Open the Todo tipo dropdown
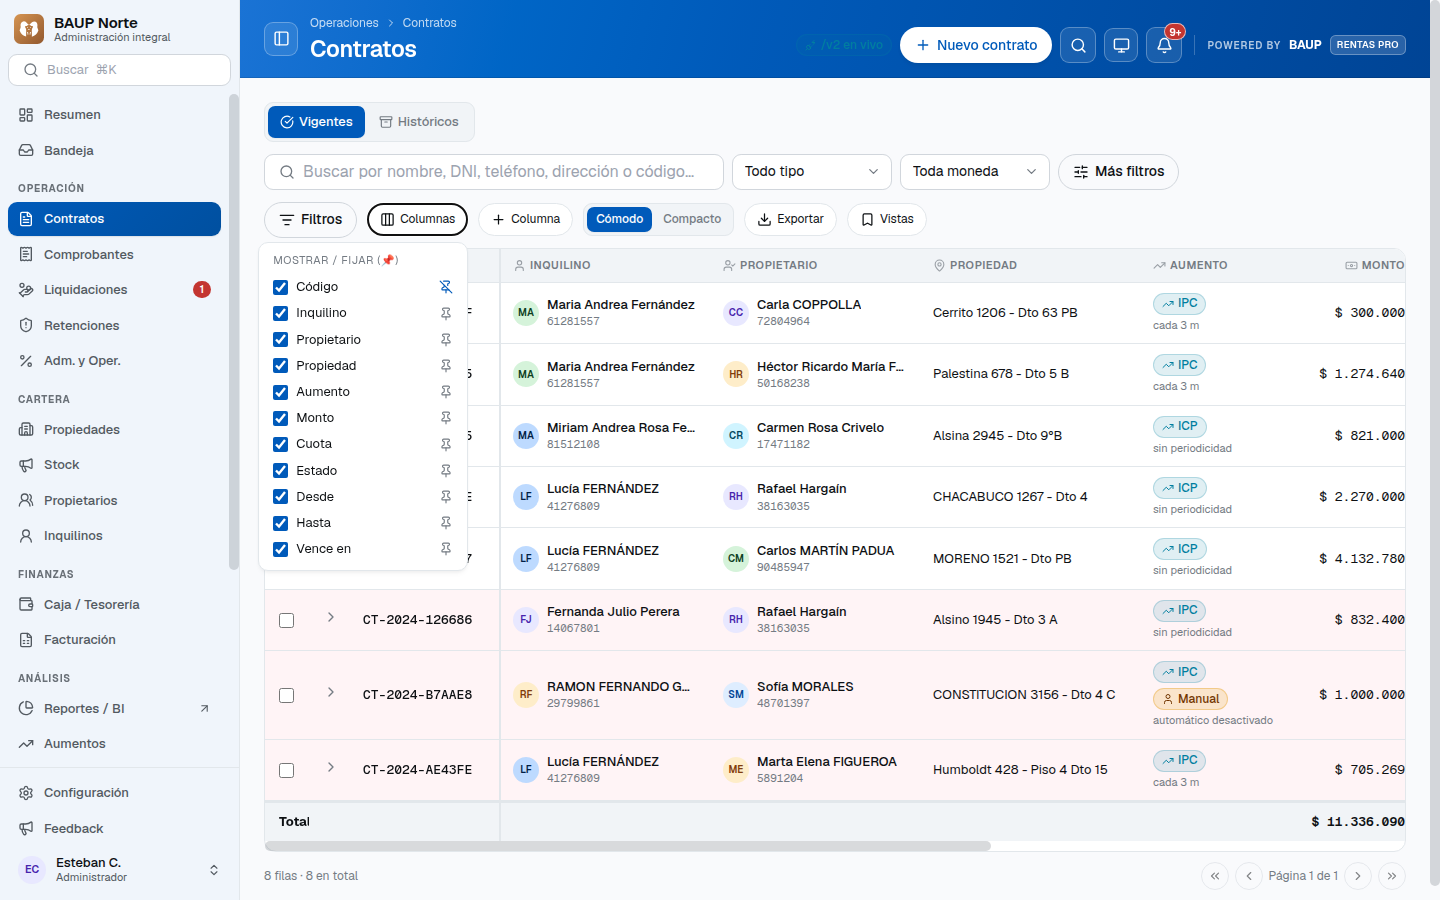 point(812,172)
